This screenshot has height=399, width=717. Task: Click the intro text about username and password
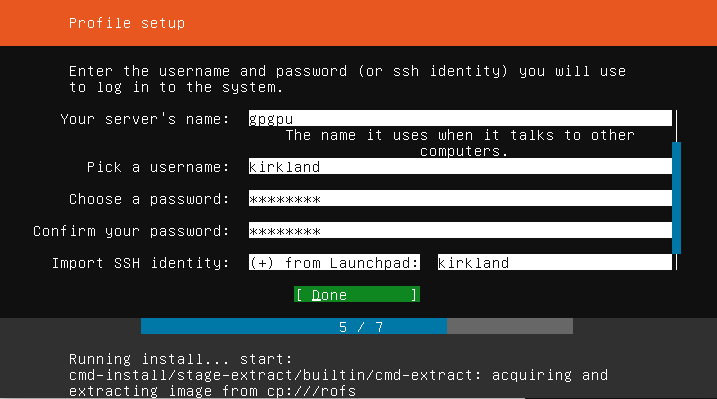tap(348, 79)
